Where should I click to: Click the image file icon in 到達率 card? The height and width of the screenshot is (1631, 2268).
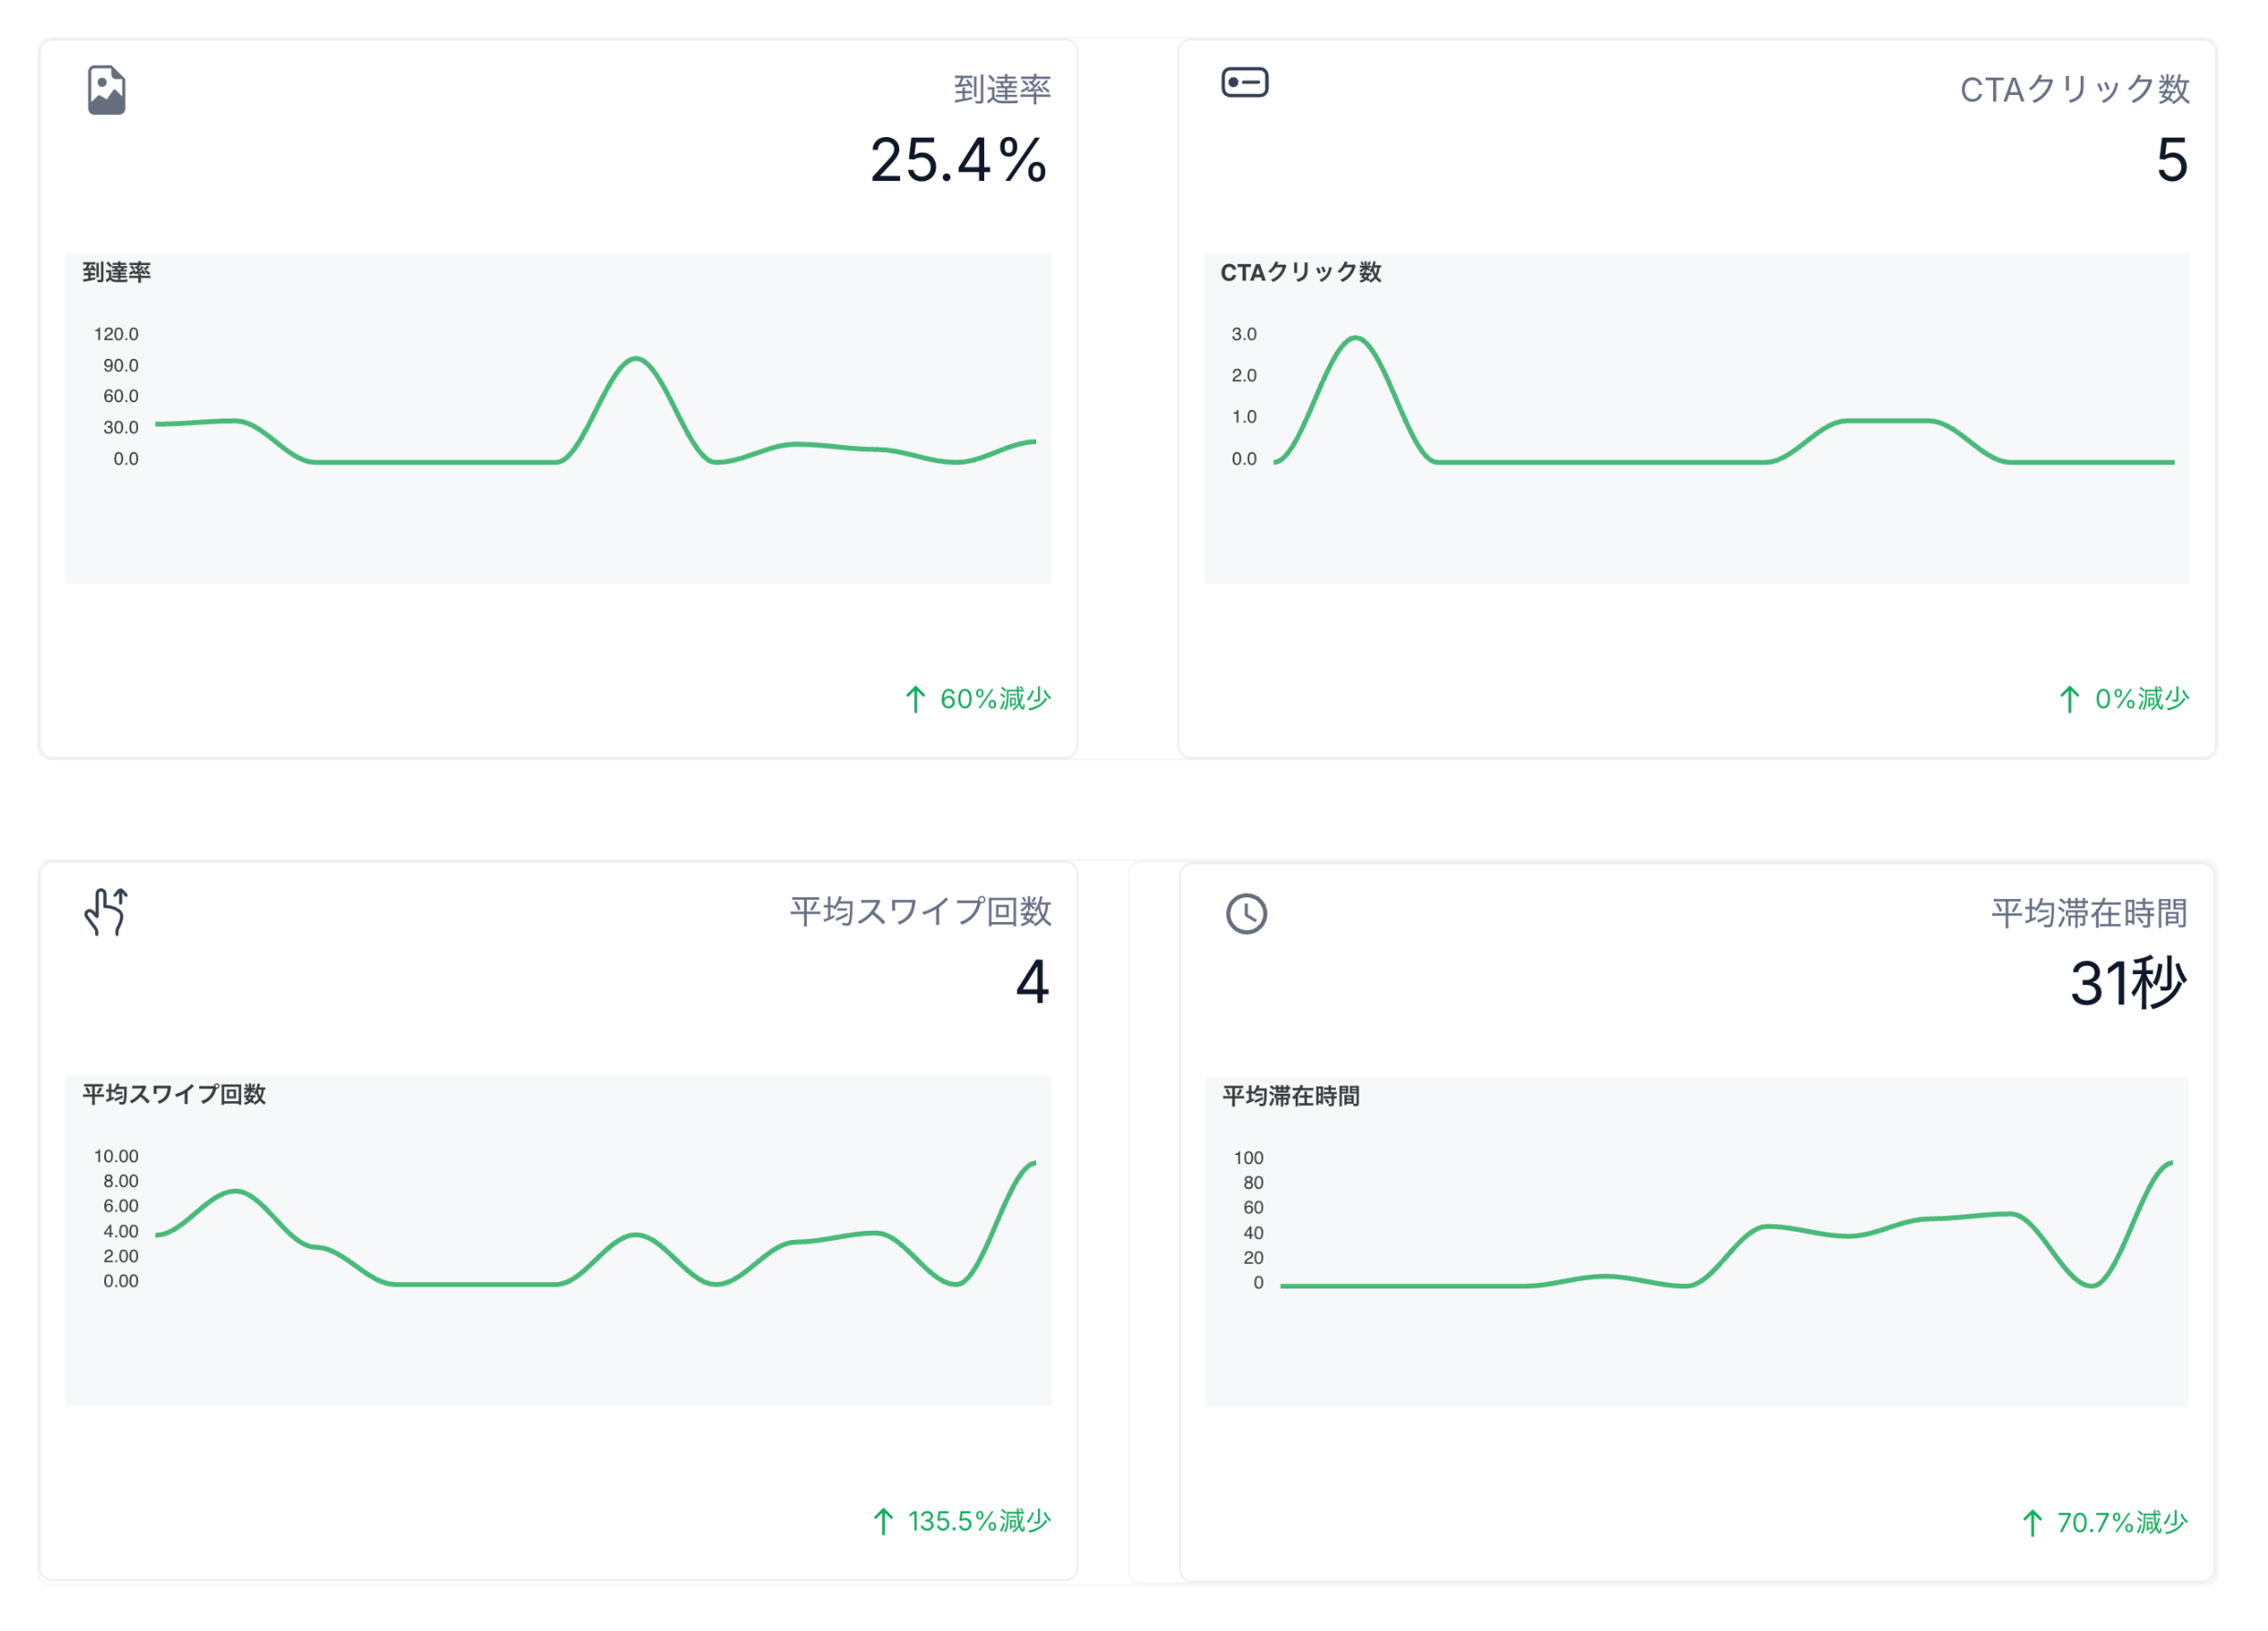[x=106, y=91]
